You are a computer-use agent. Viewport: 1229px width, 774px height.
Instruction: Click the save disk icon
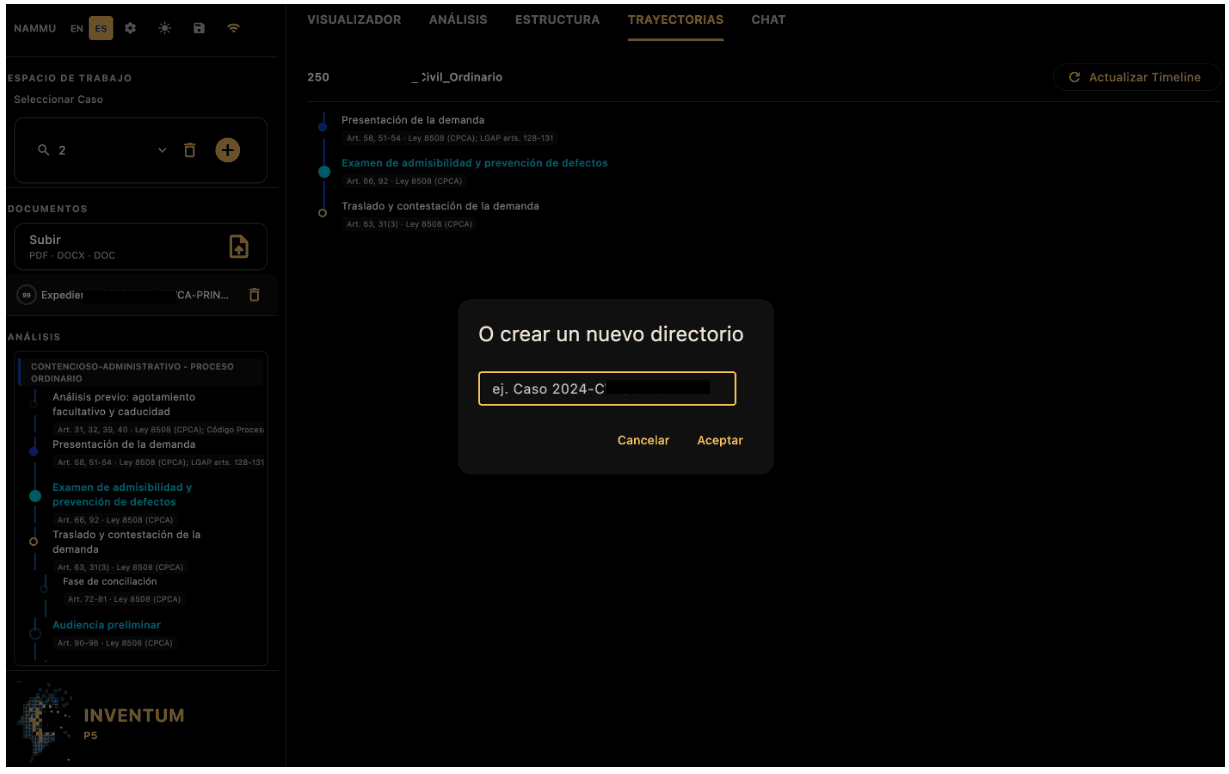pyautogui.click(x=198, y=28)
